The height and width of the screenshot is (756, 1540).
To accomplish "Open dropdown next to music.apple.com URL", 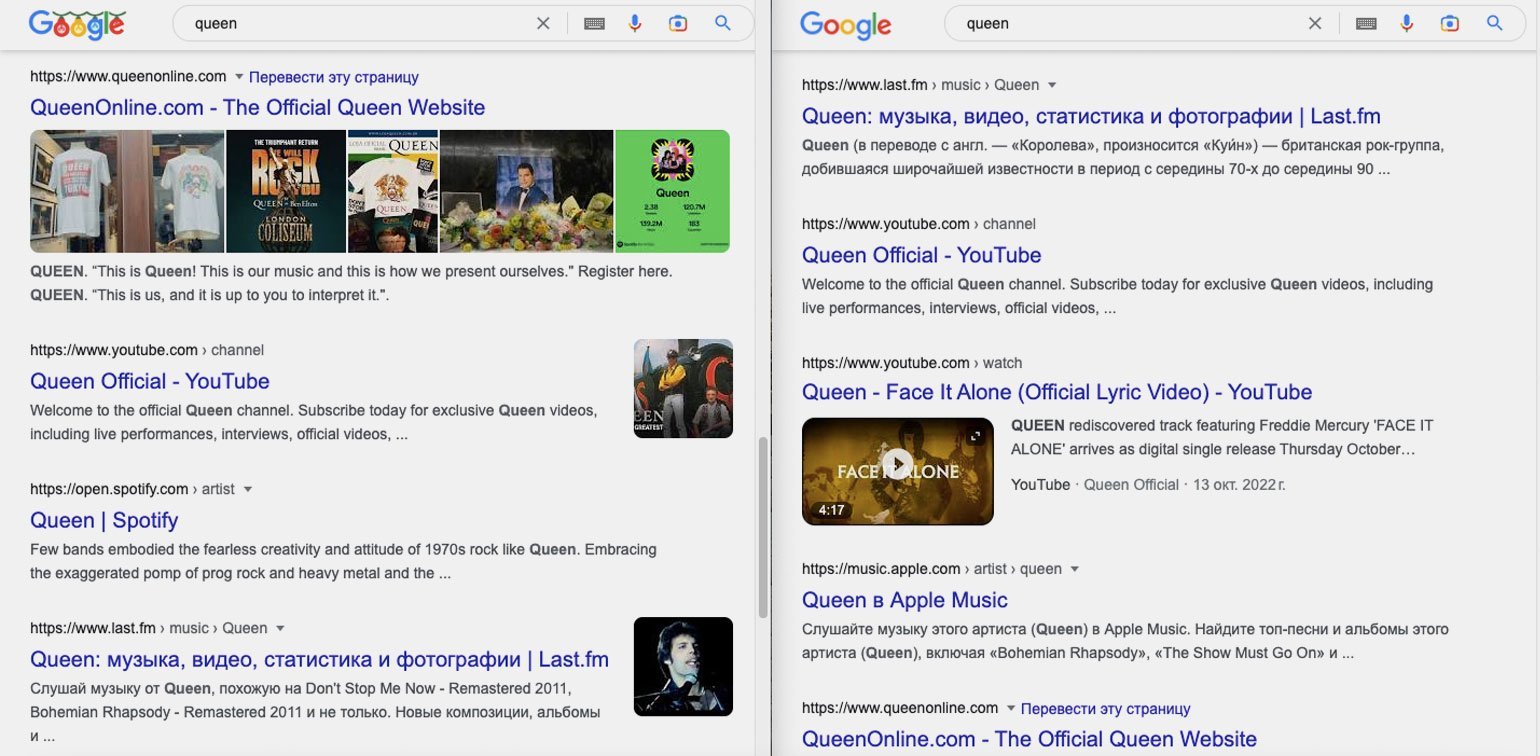I will click(x=1075, y=569).
